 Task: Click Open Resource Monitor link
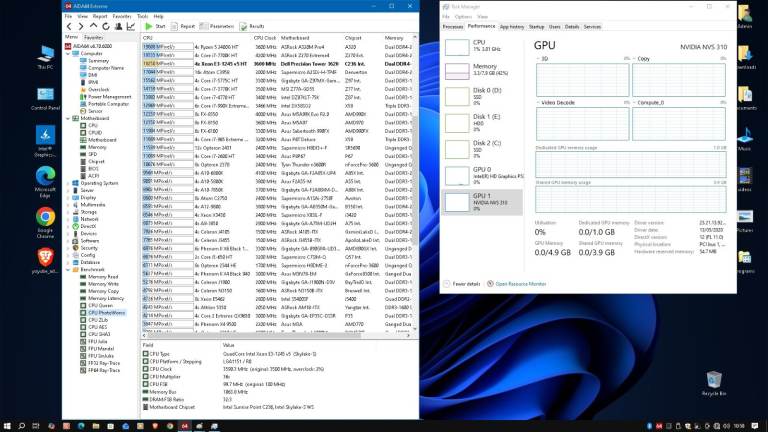(520, 283)
